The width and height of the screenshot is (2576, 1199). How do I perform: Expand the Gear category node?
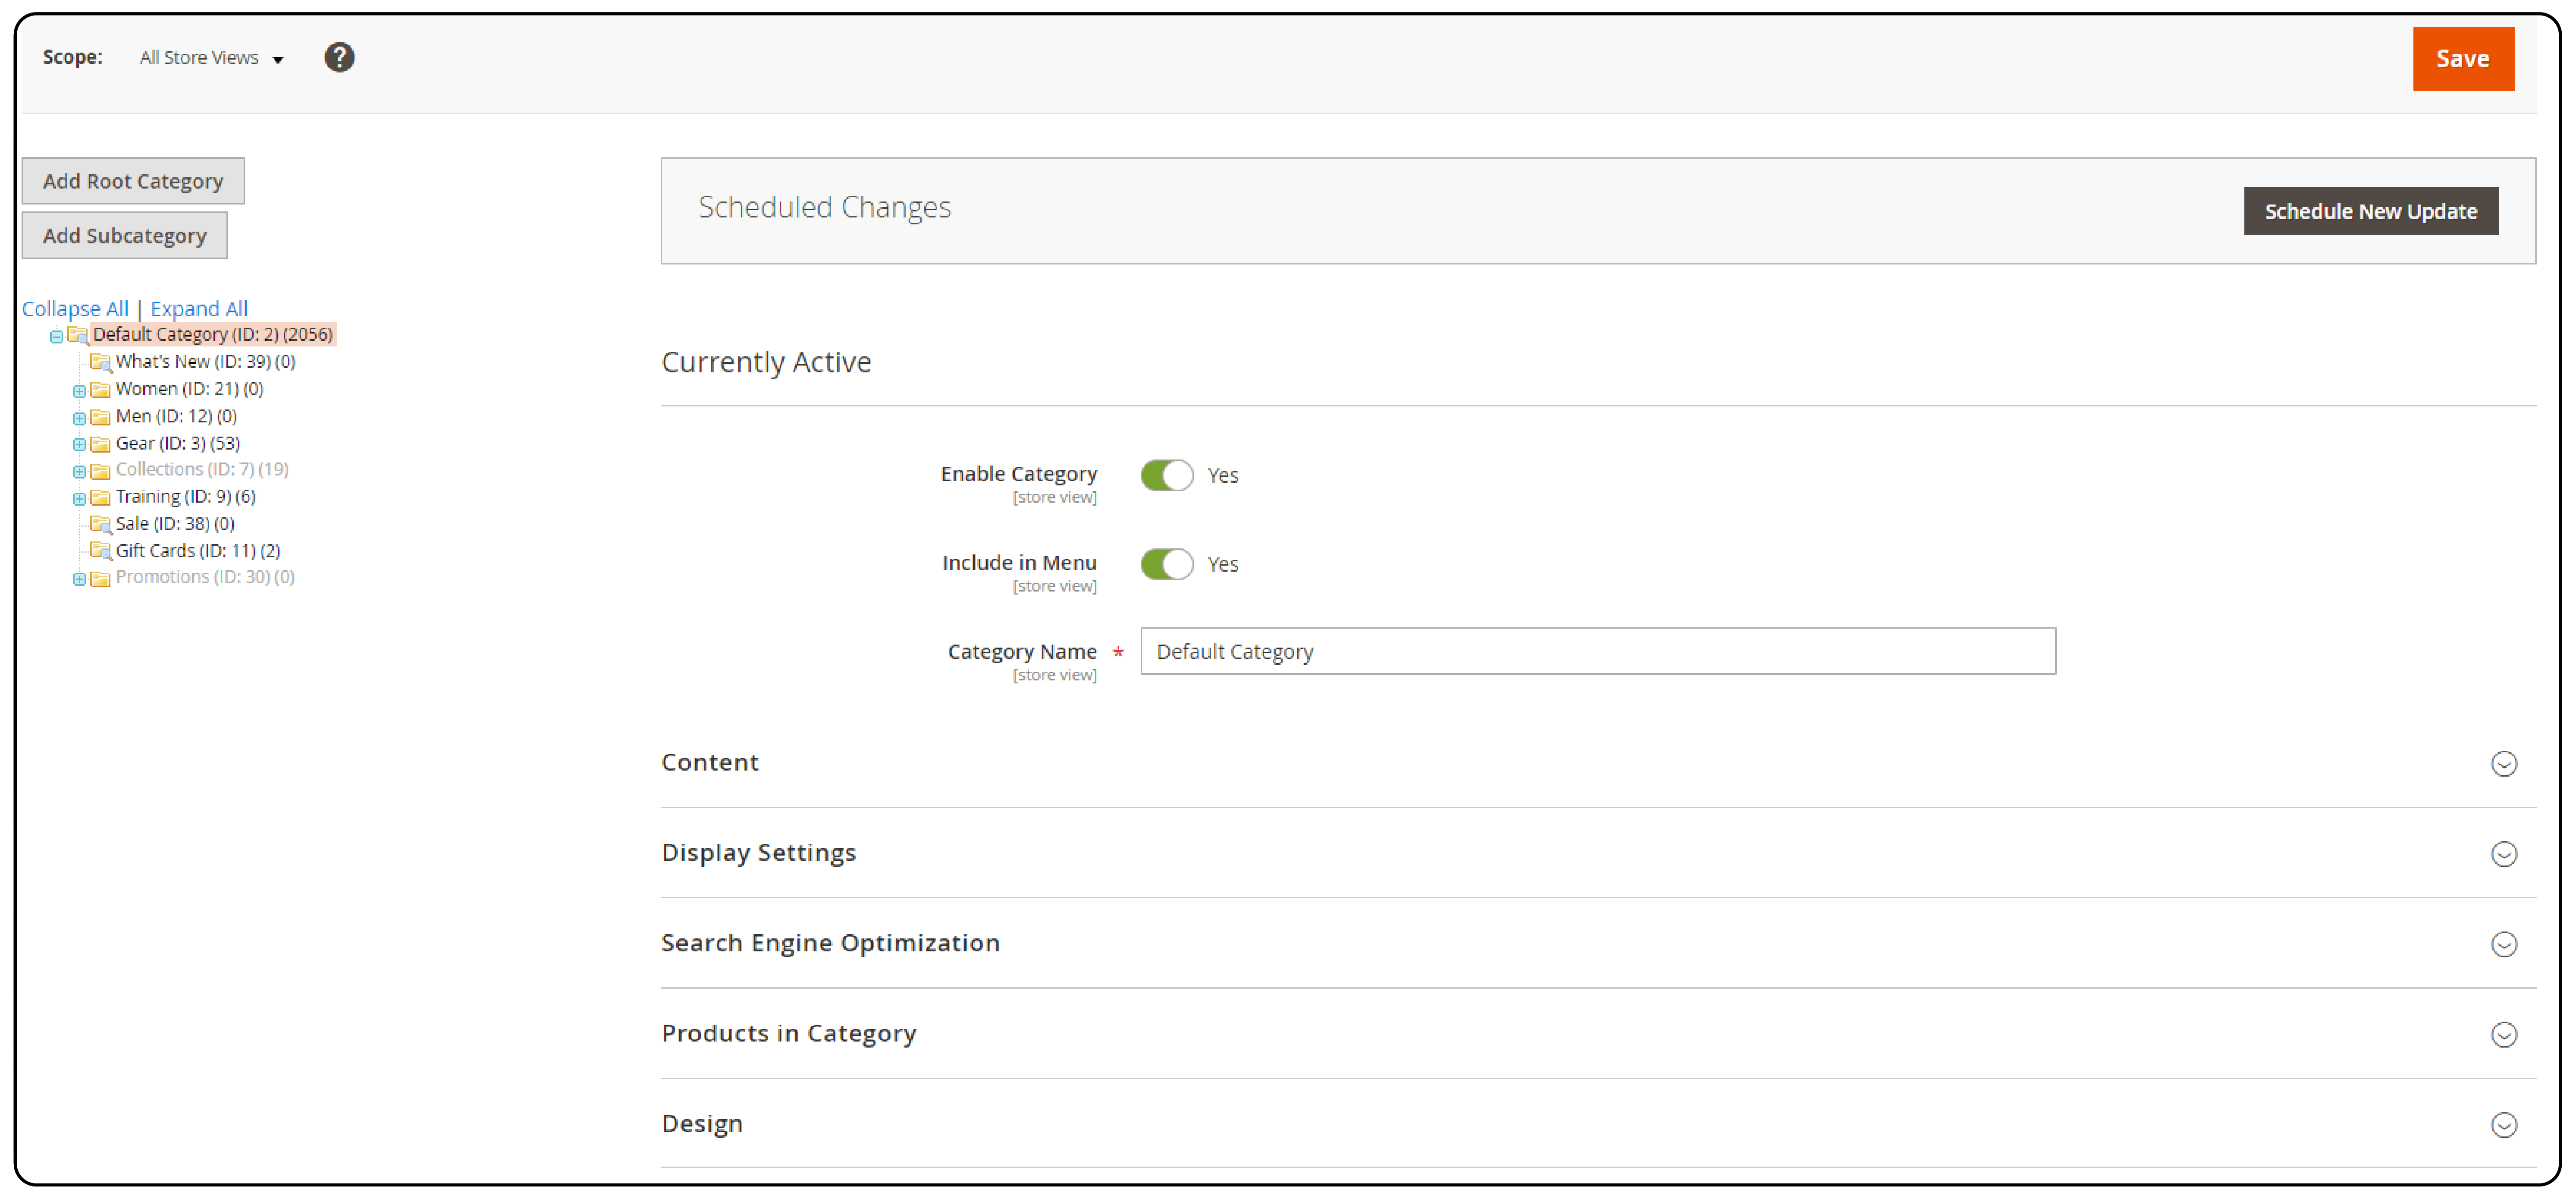79,444
